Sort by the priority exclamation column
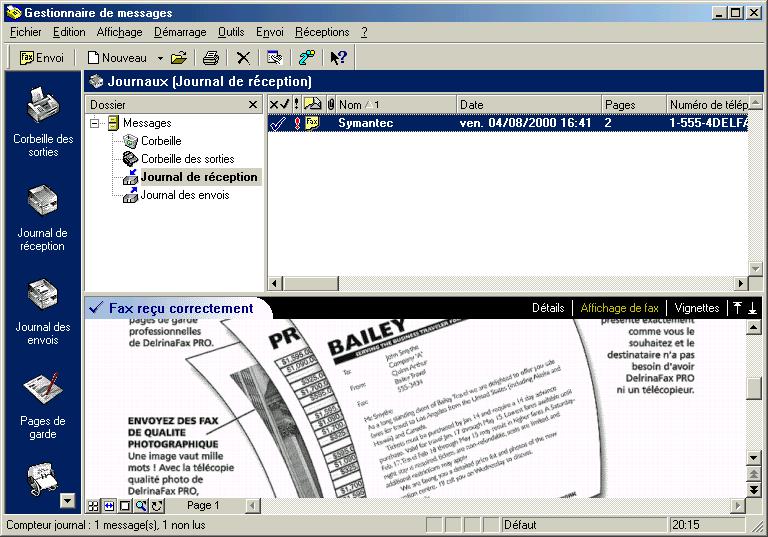 [296, 104]
